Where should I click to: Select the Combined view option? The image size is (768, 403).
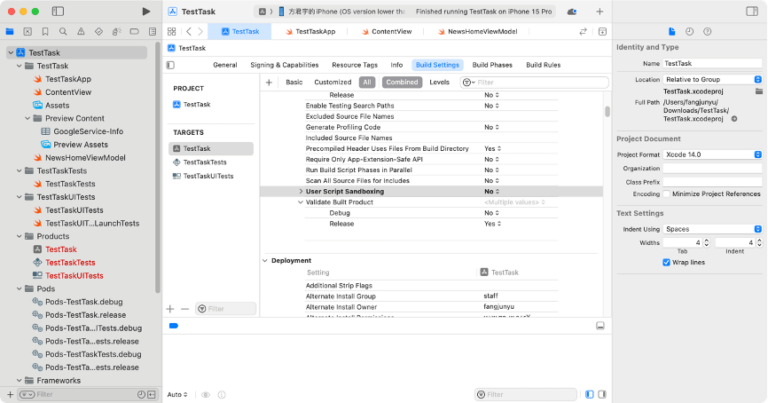click(x=402, y=82)
